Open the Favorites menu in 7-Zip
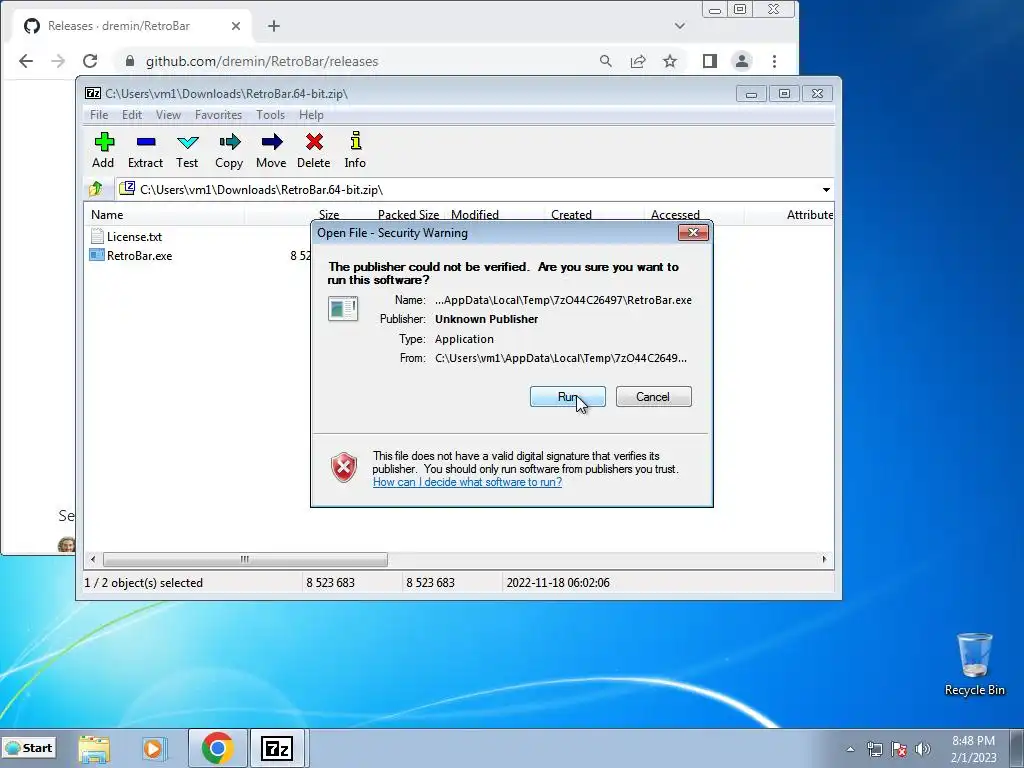 218,114
